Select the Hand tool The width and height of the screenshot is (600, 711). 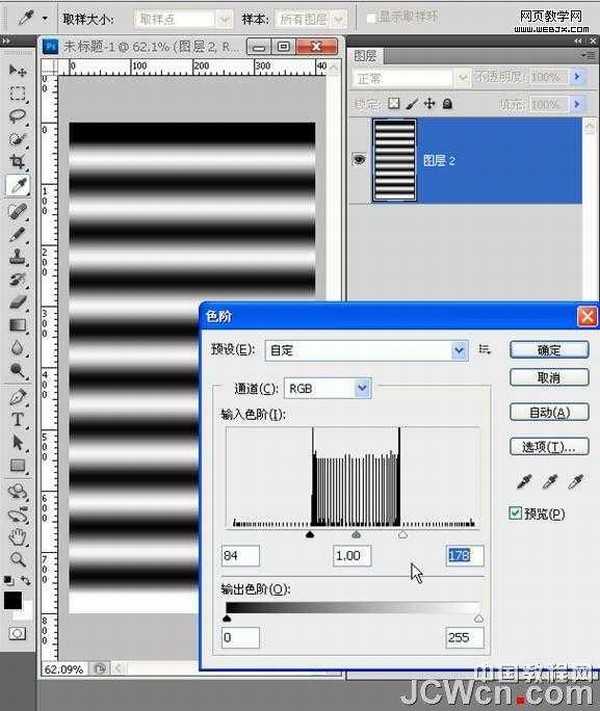click(18, 536)
